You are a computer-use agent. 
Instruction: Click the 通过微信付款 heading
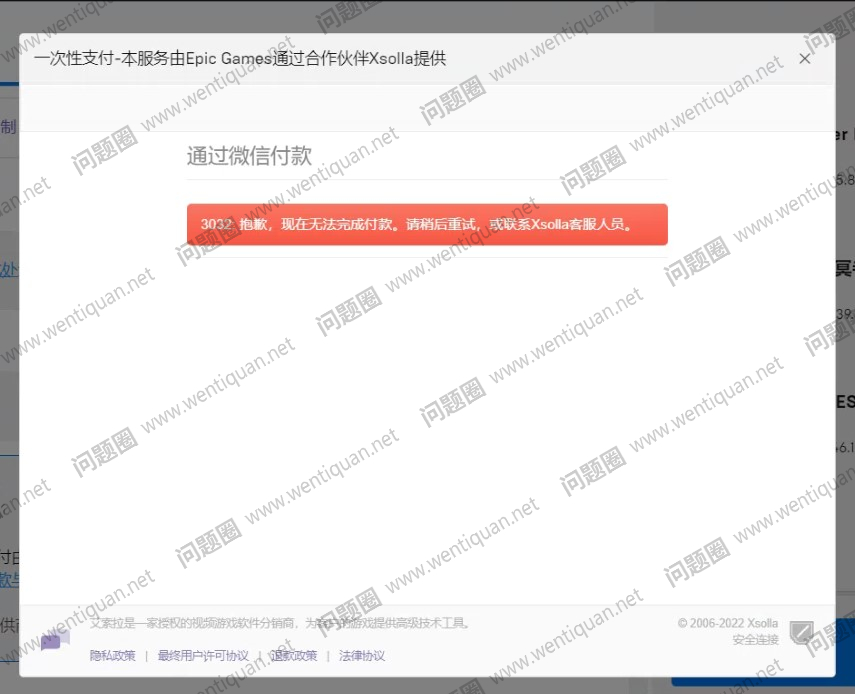point(249,156)
